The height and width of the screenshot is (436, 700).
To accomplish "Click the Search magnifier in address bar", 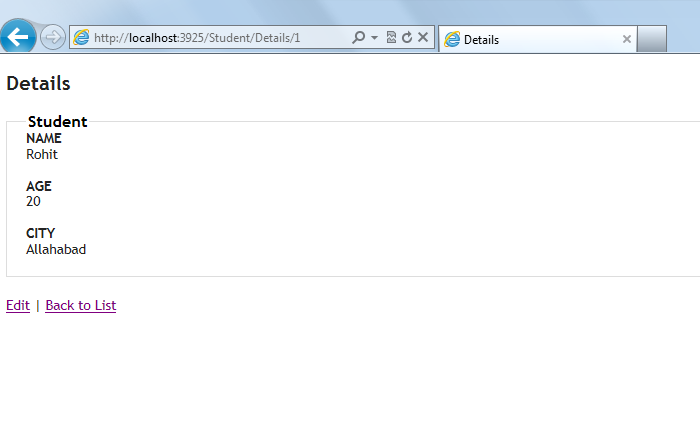I will [x=359, y=38].
